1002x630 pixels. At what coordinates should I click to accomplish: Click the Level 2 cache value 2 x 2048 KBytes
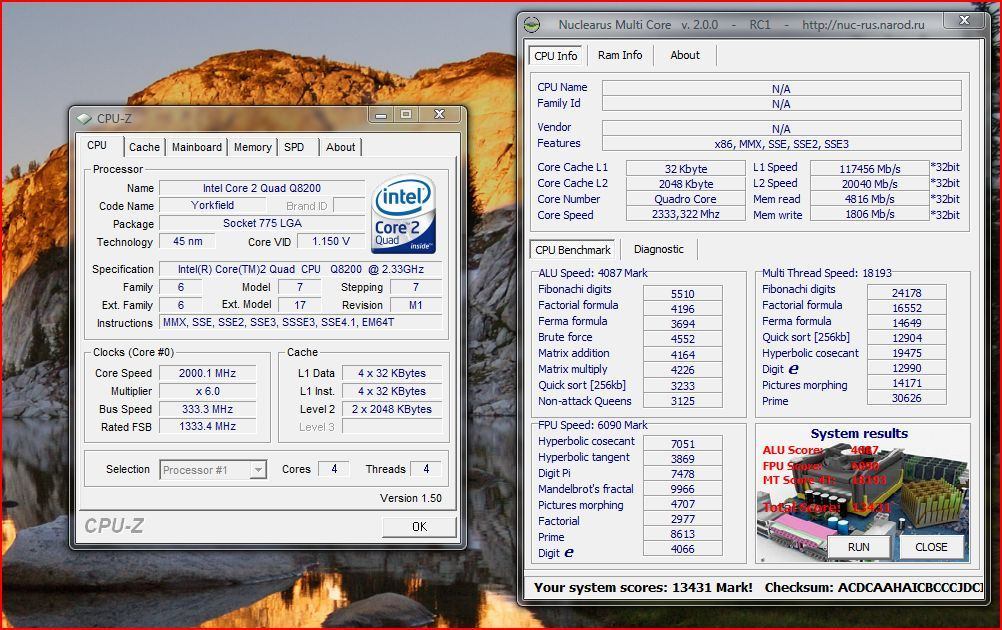(392, 409)
